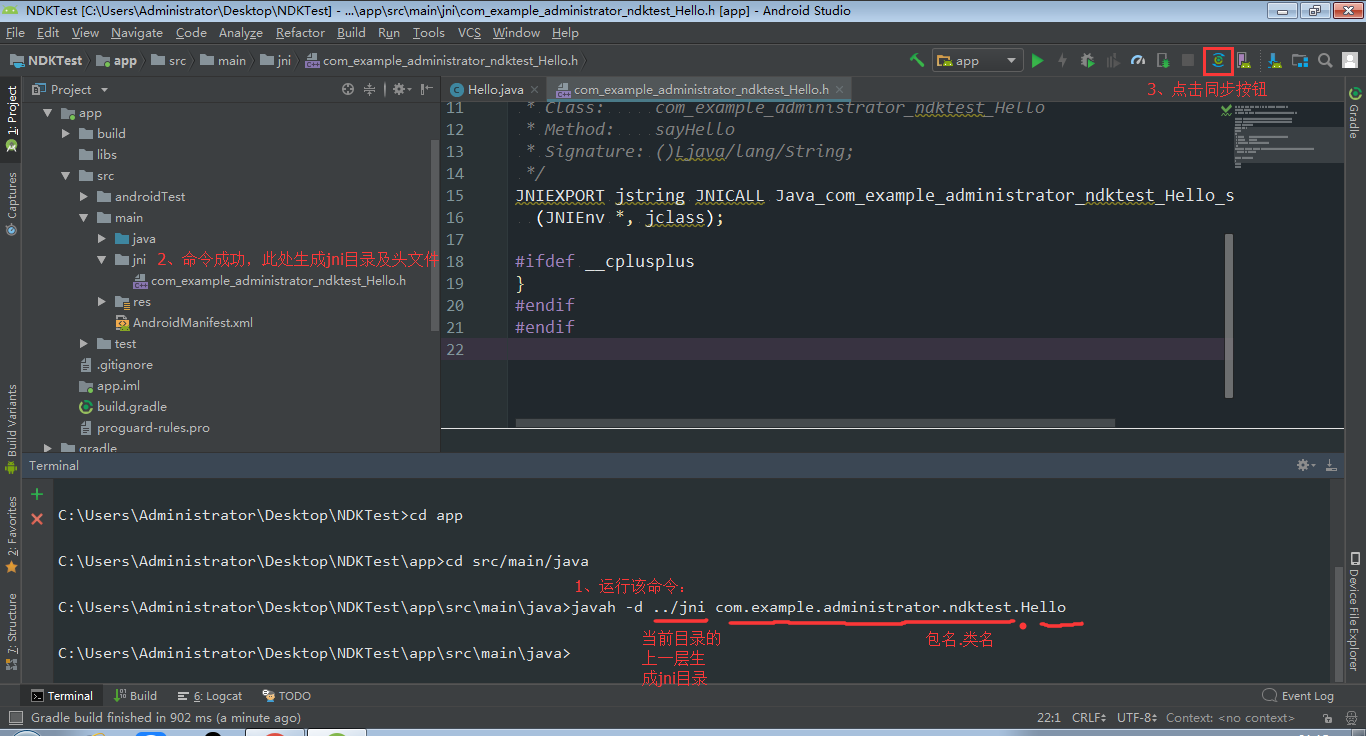Open Gradle side panel
The width and height of the screenshot is (1366, 736).
click(x=1355, y=113)
